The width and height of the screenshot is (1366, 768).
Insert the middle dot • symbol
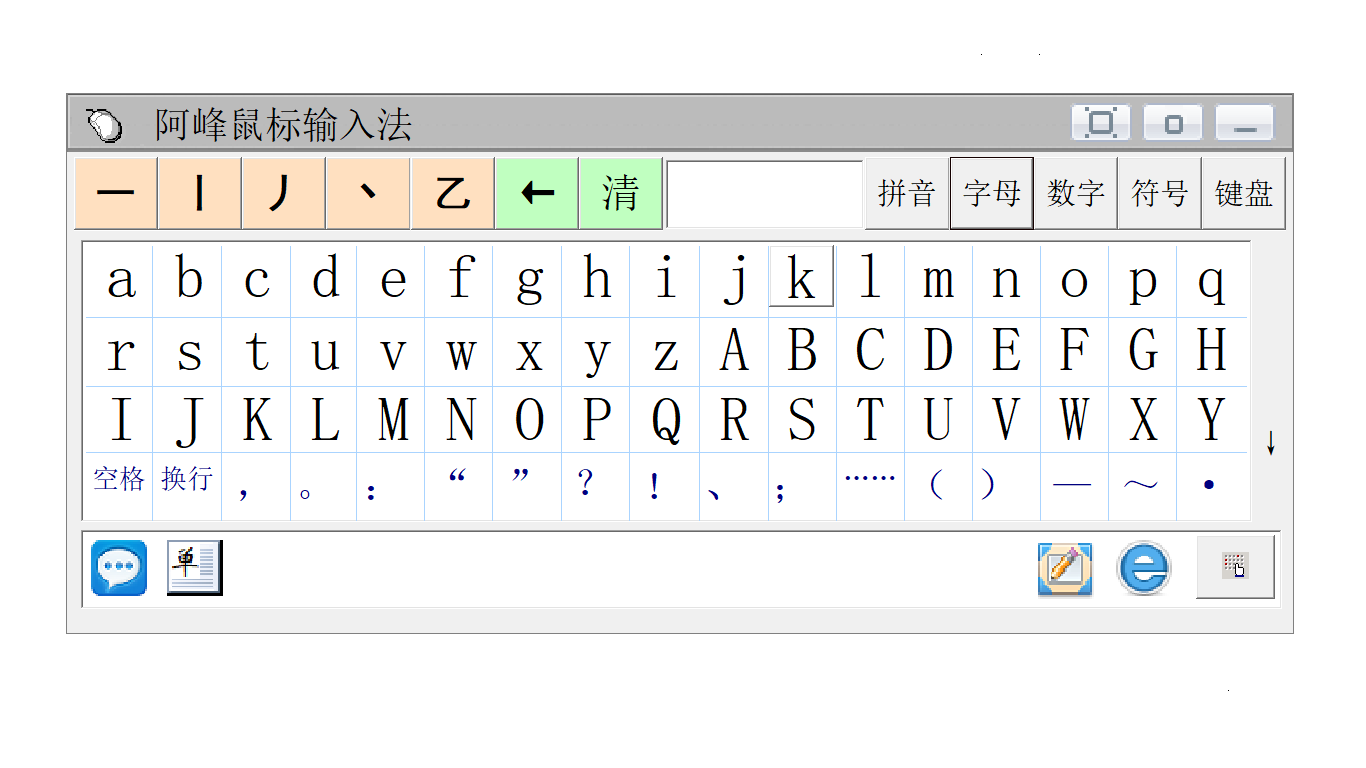coord(1212,486)
